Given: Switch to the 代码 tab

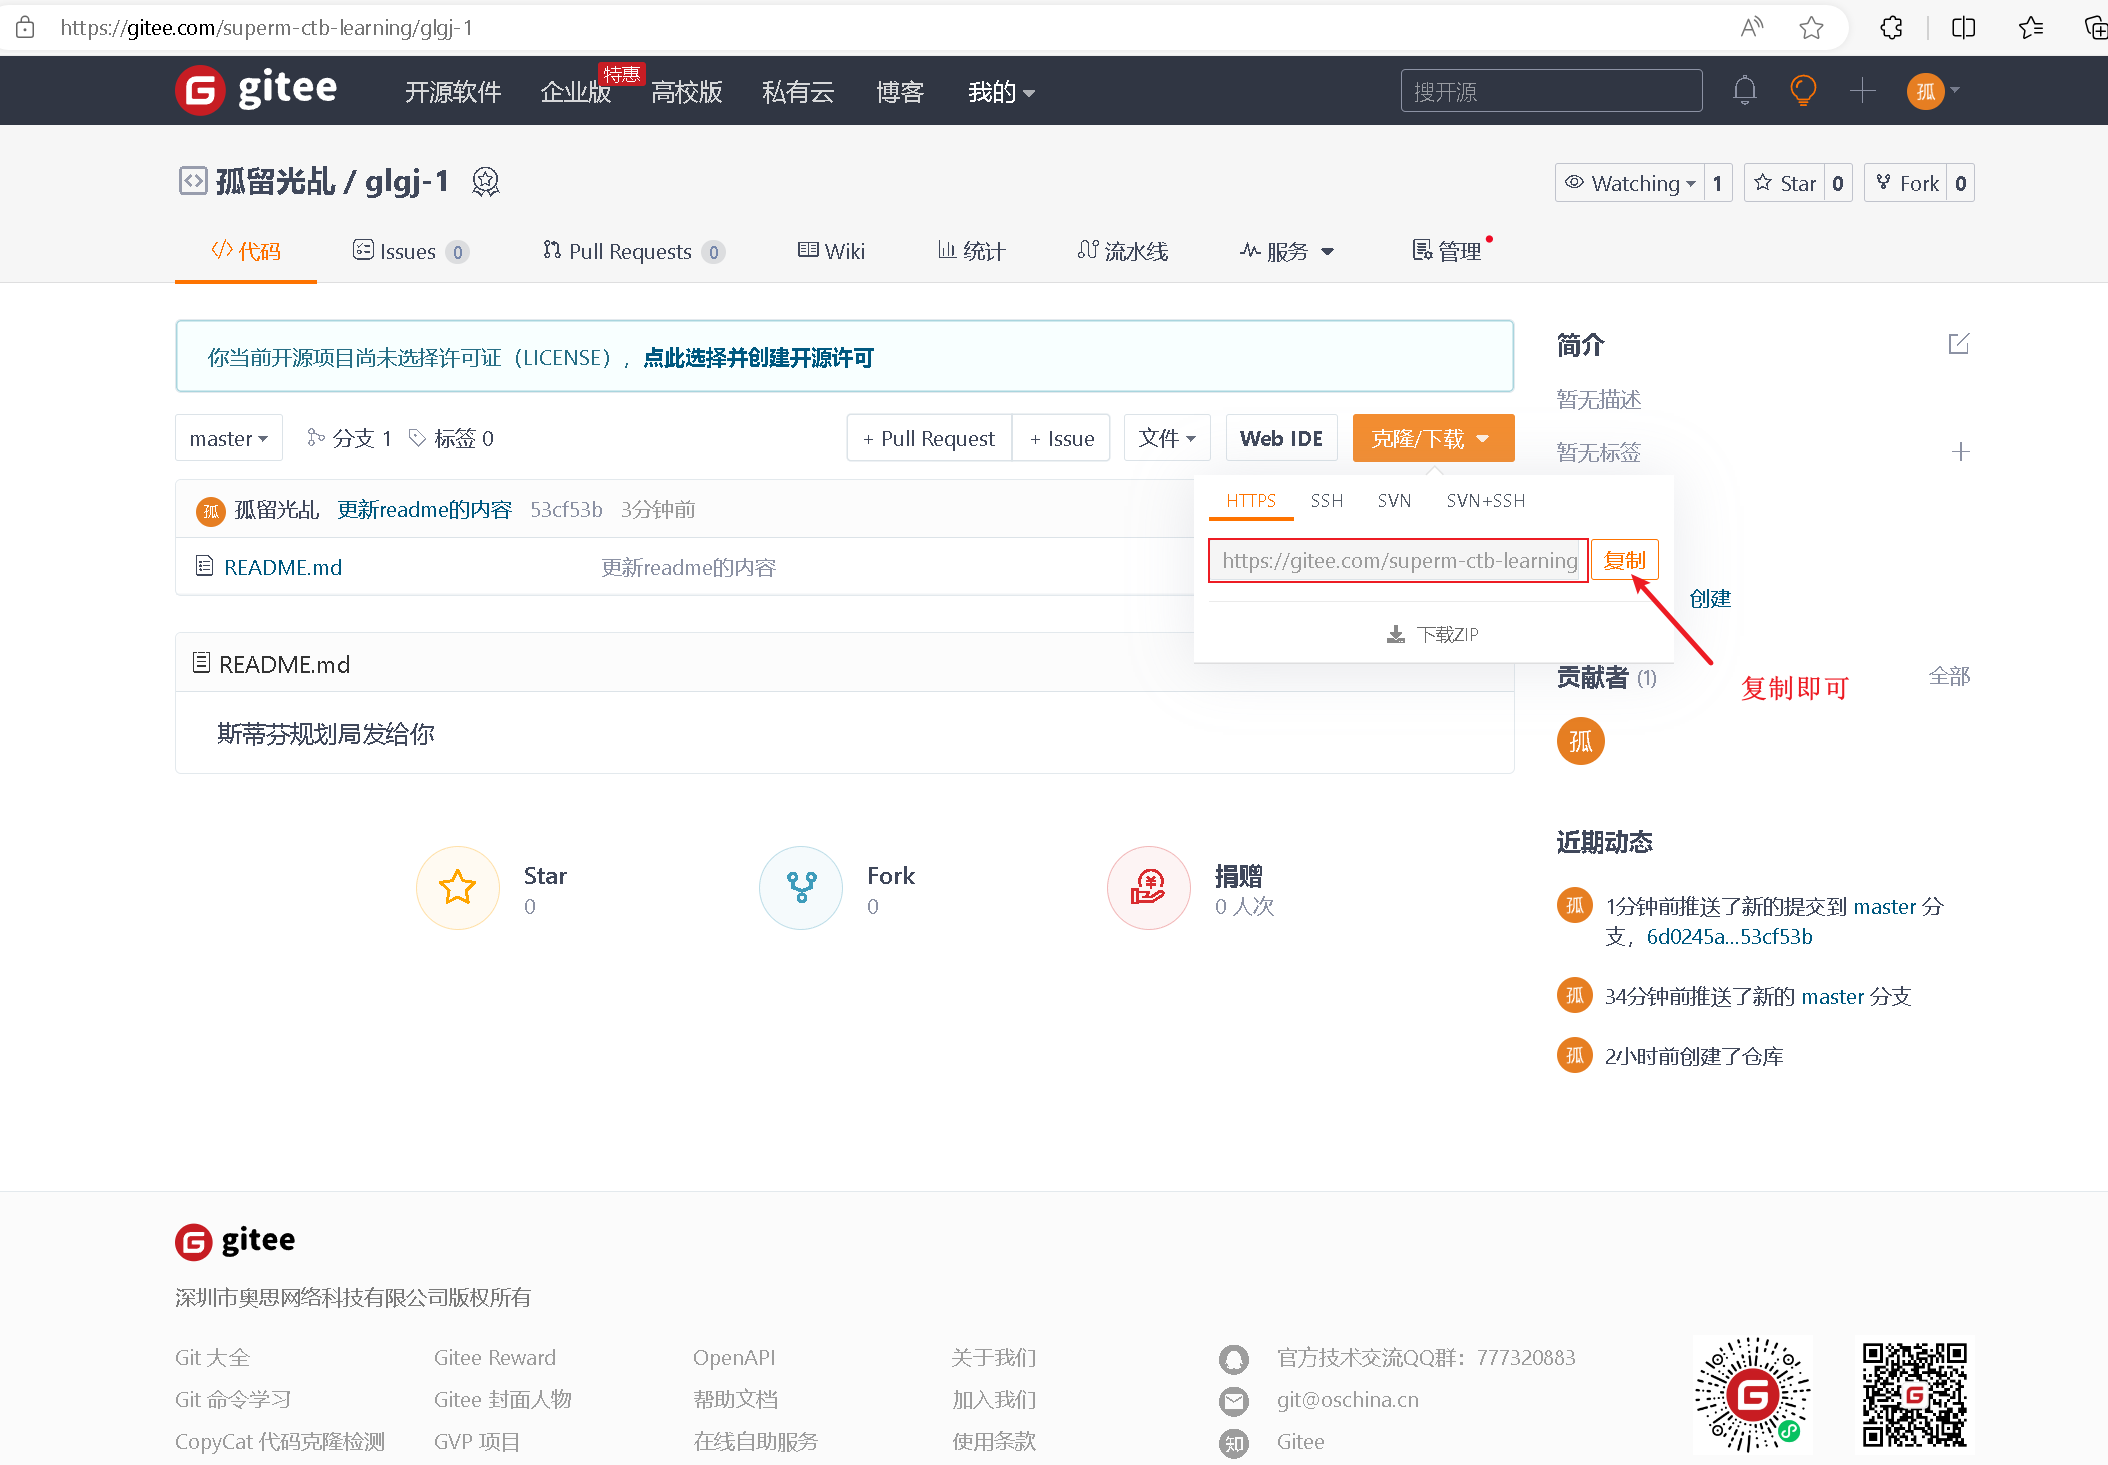Looking at the screenshot, I should (x=246, y=251).
